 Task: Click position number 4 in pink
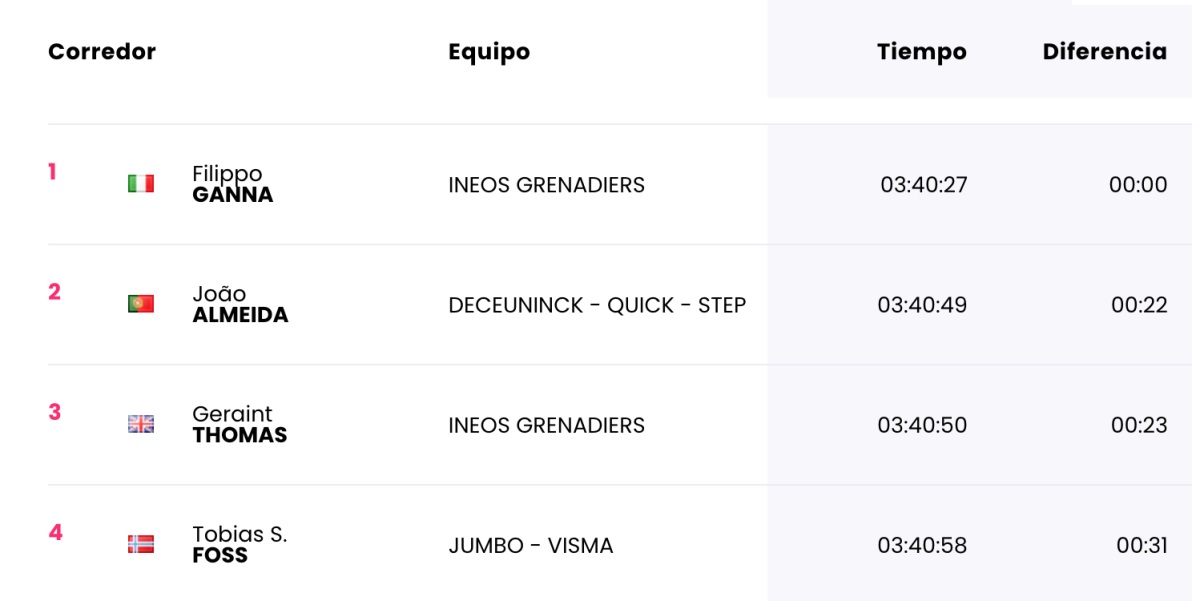tap(55, 532)
